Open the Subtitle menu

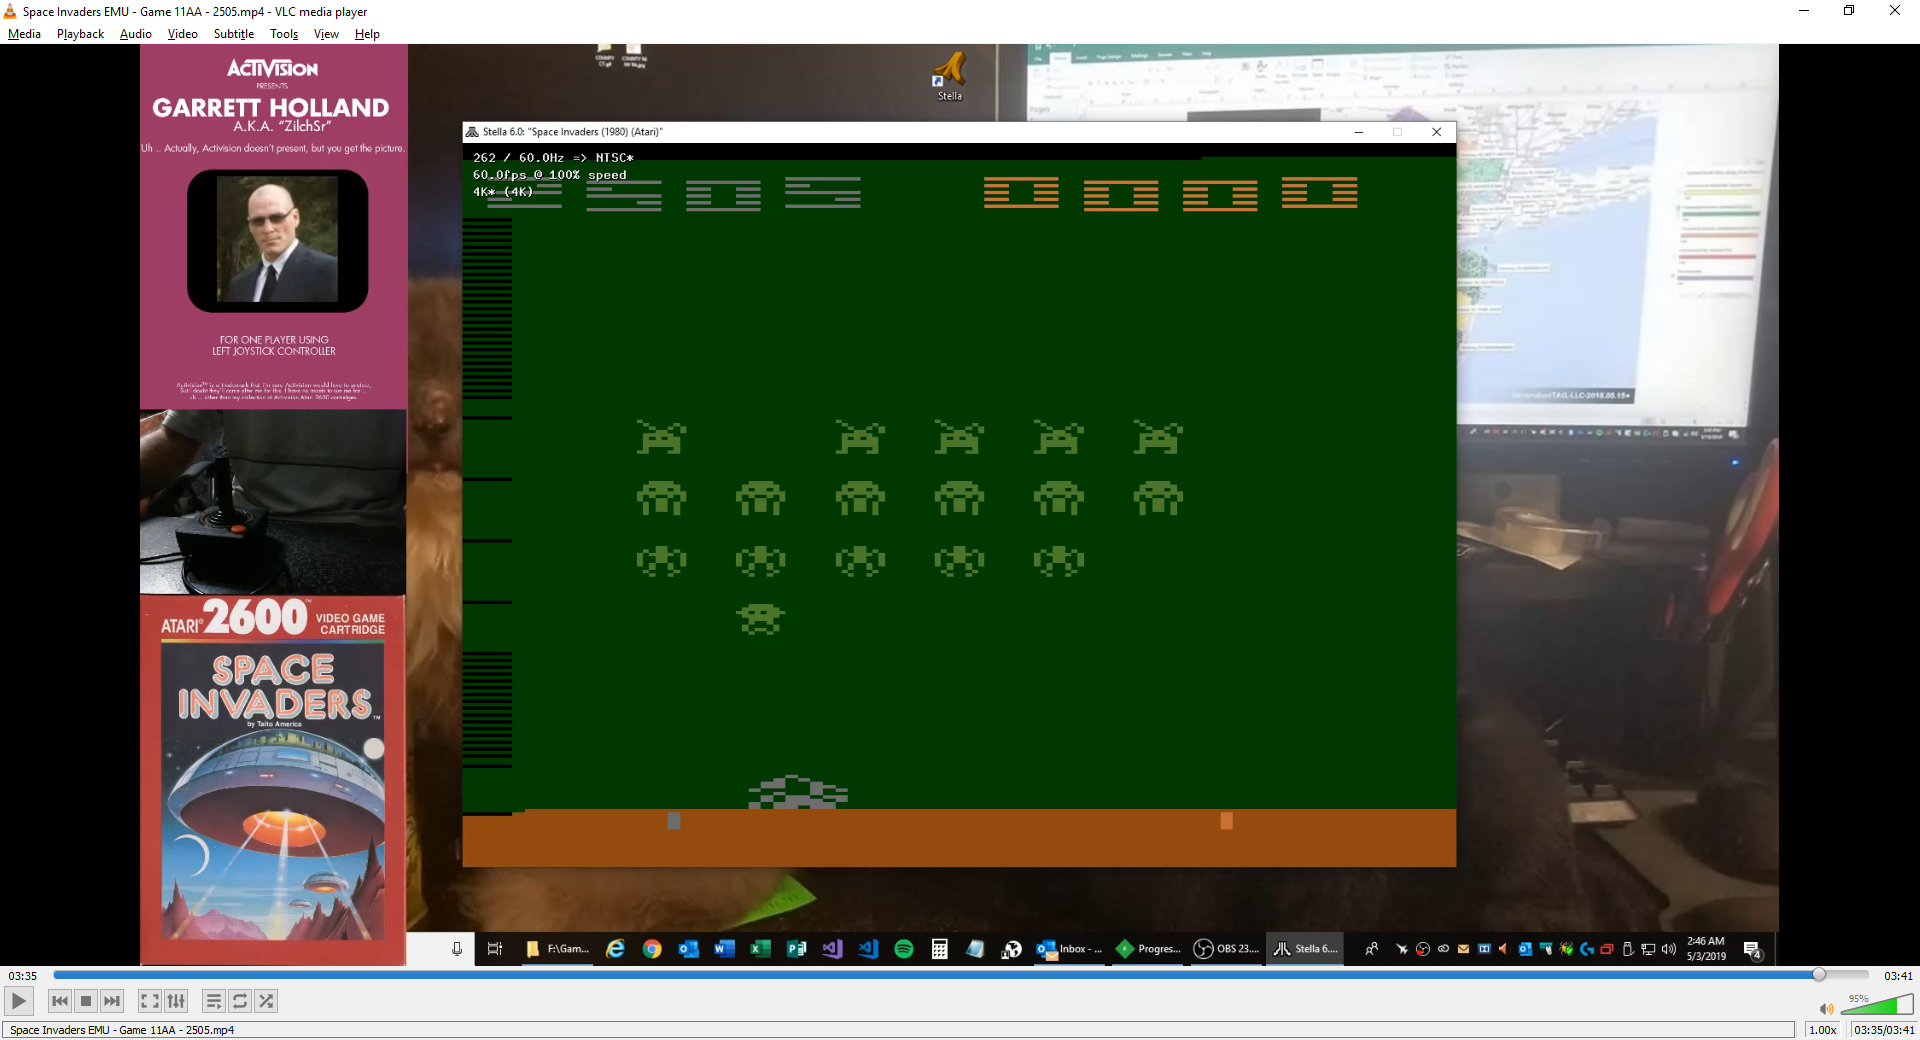pyautogui.click(x=233, y=34)
